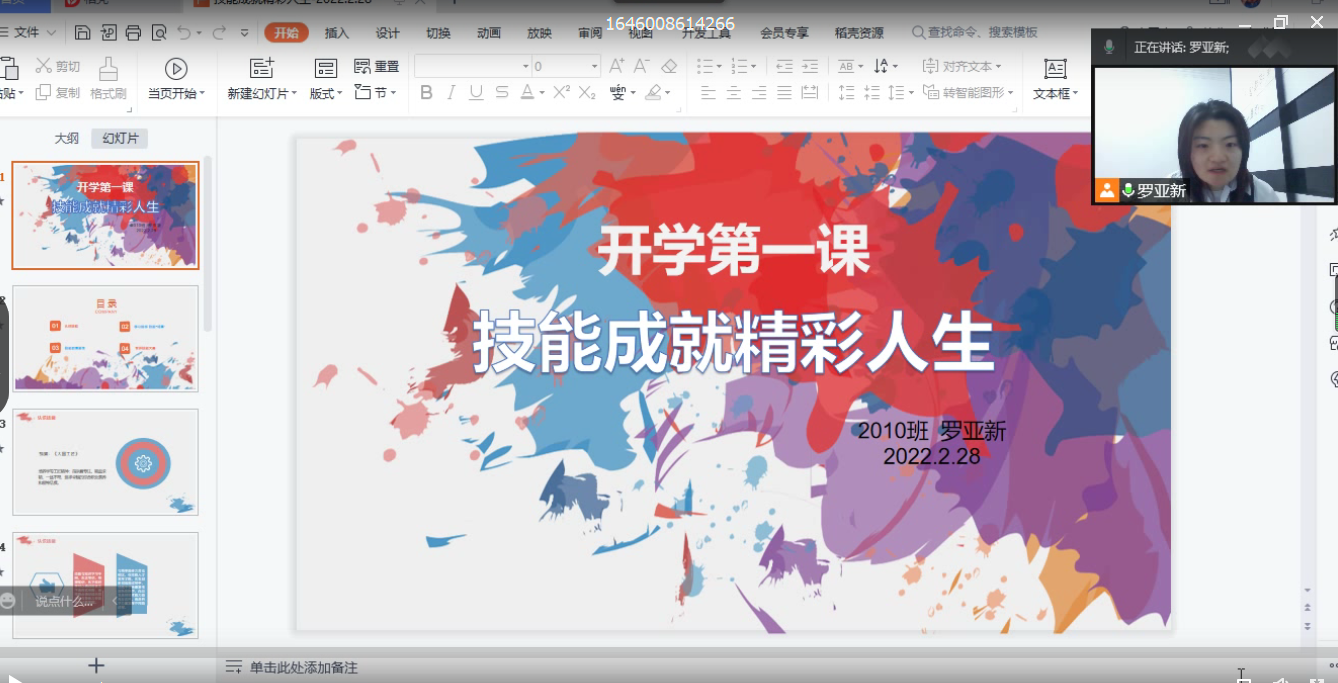Viewport: 1338px width, 683px height.
Task: Click the add new slide plus icon
Action: coord(96,665)
